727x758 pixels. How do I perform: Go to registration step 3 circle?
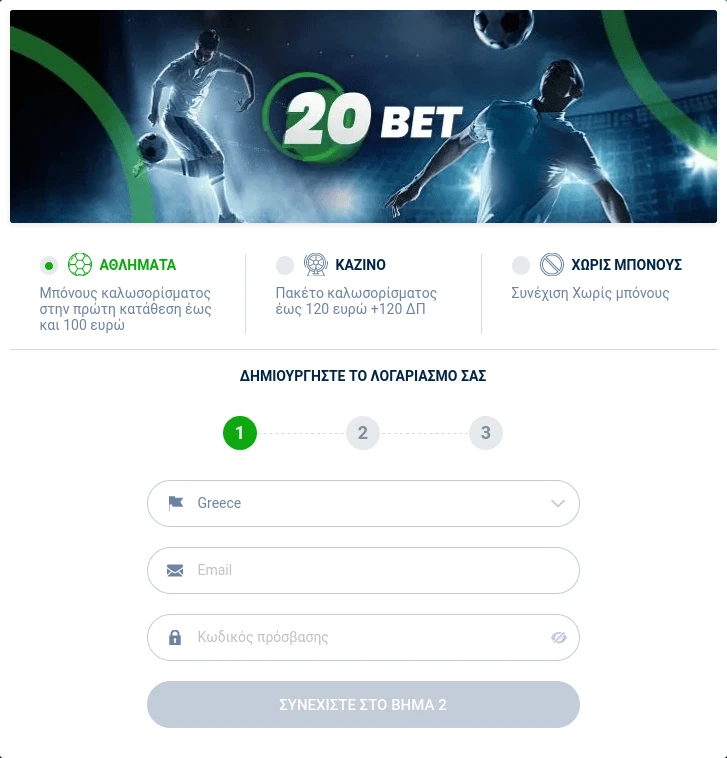tap(486, 433)
